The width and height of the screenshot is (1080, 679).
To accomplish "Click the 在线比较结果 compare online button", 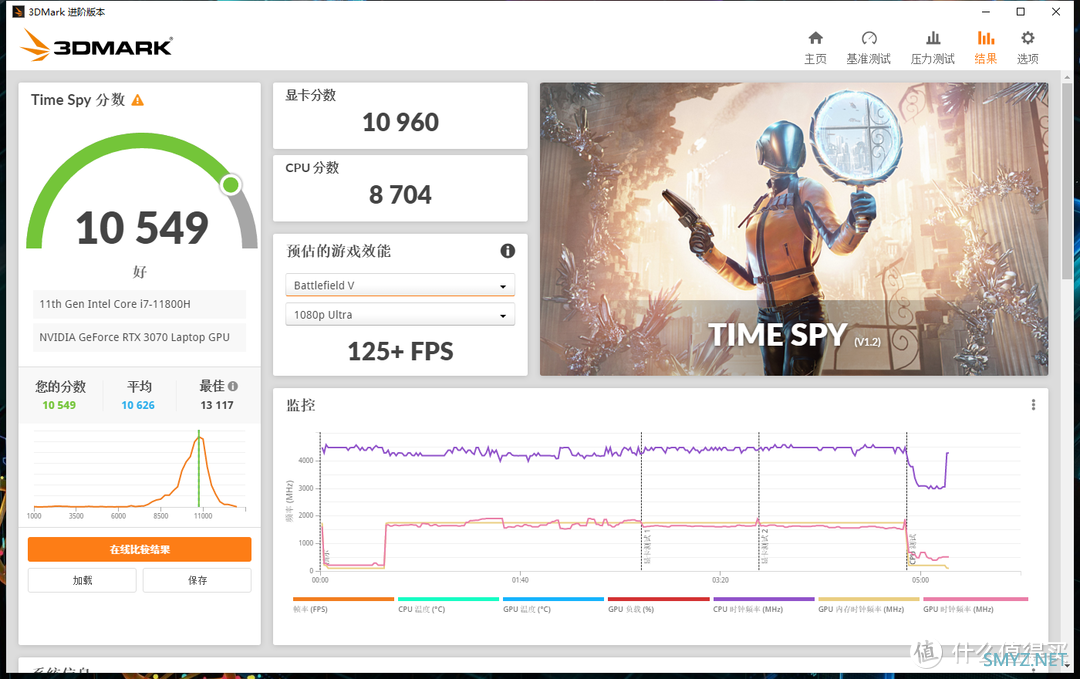I will pos(140,550).
